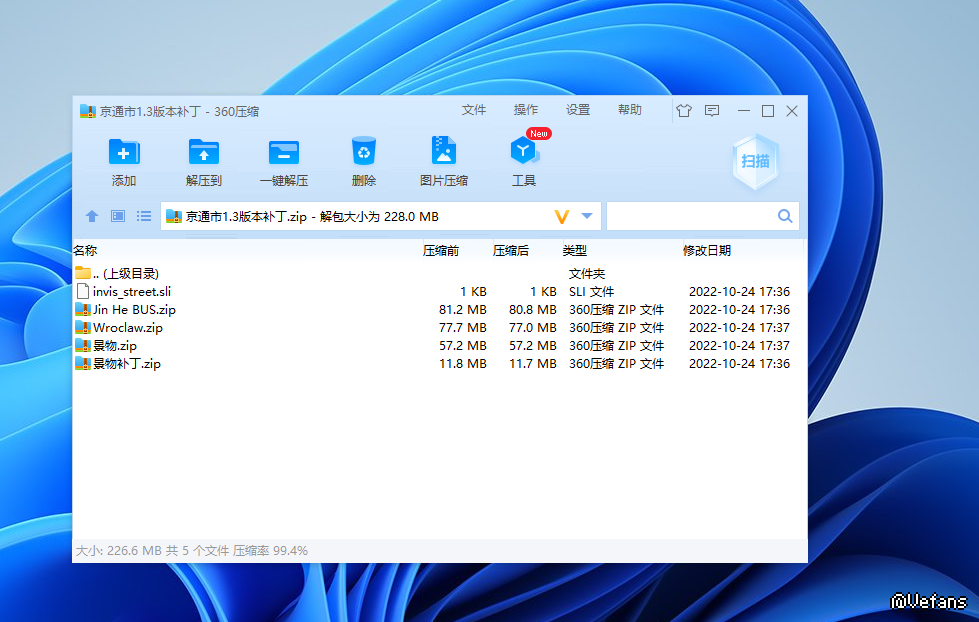Open the feedback message icon
The height and width of the screenshot is (622, 979).
click(712, 111)
